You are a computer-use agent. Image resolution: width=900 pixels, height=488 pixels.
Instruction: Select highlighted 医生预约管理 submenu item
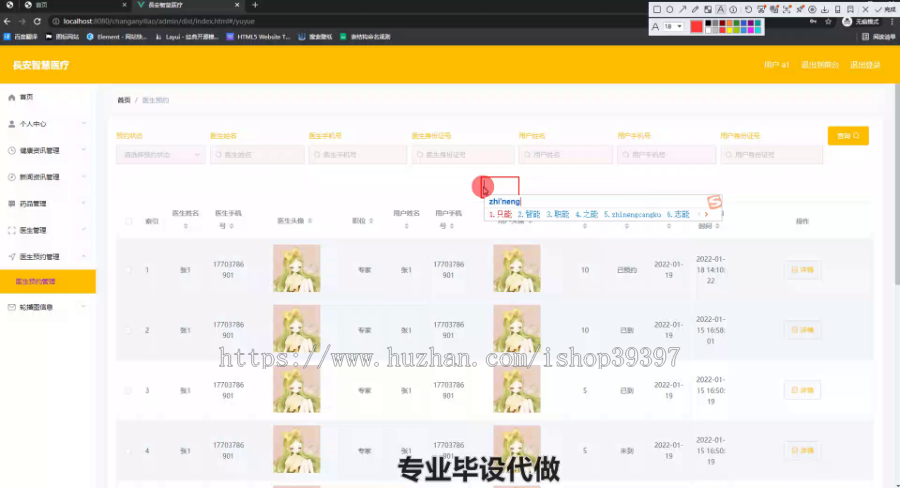(x=48, y=281)
